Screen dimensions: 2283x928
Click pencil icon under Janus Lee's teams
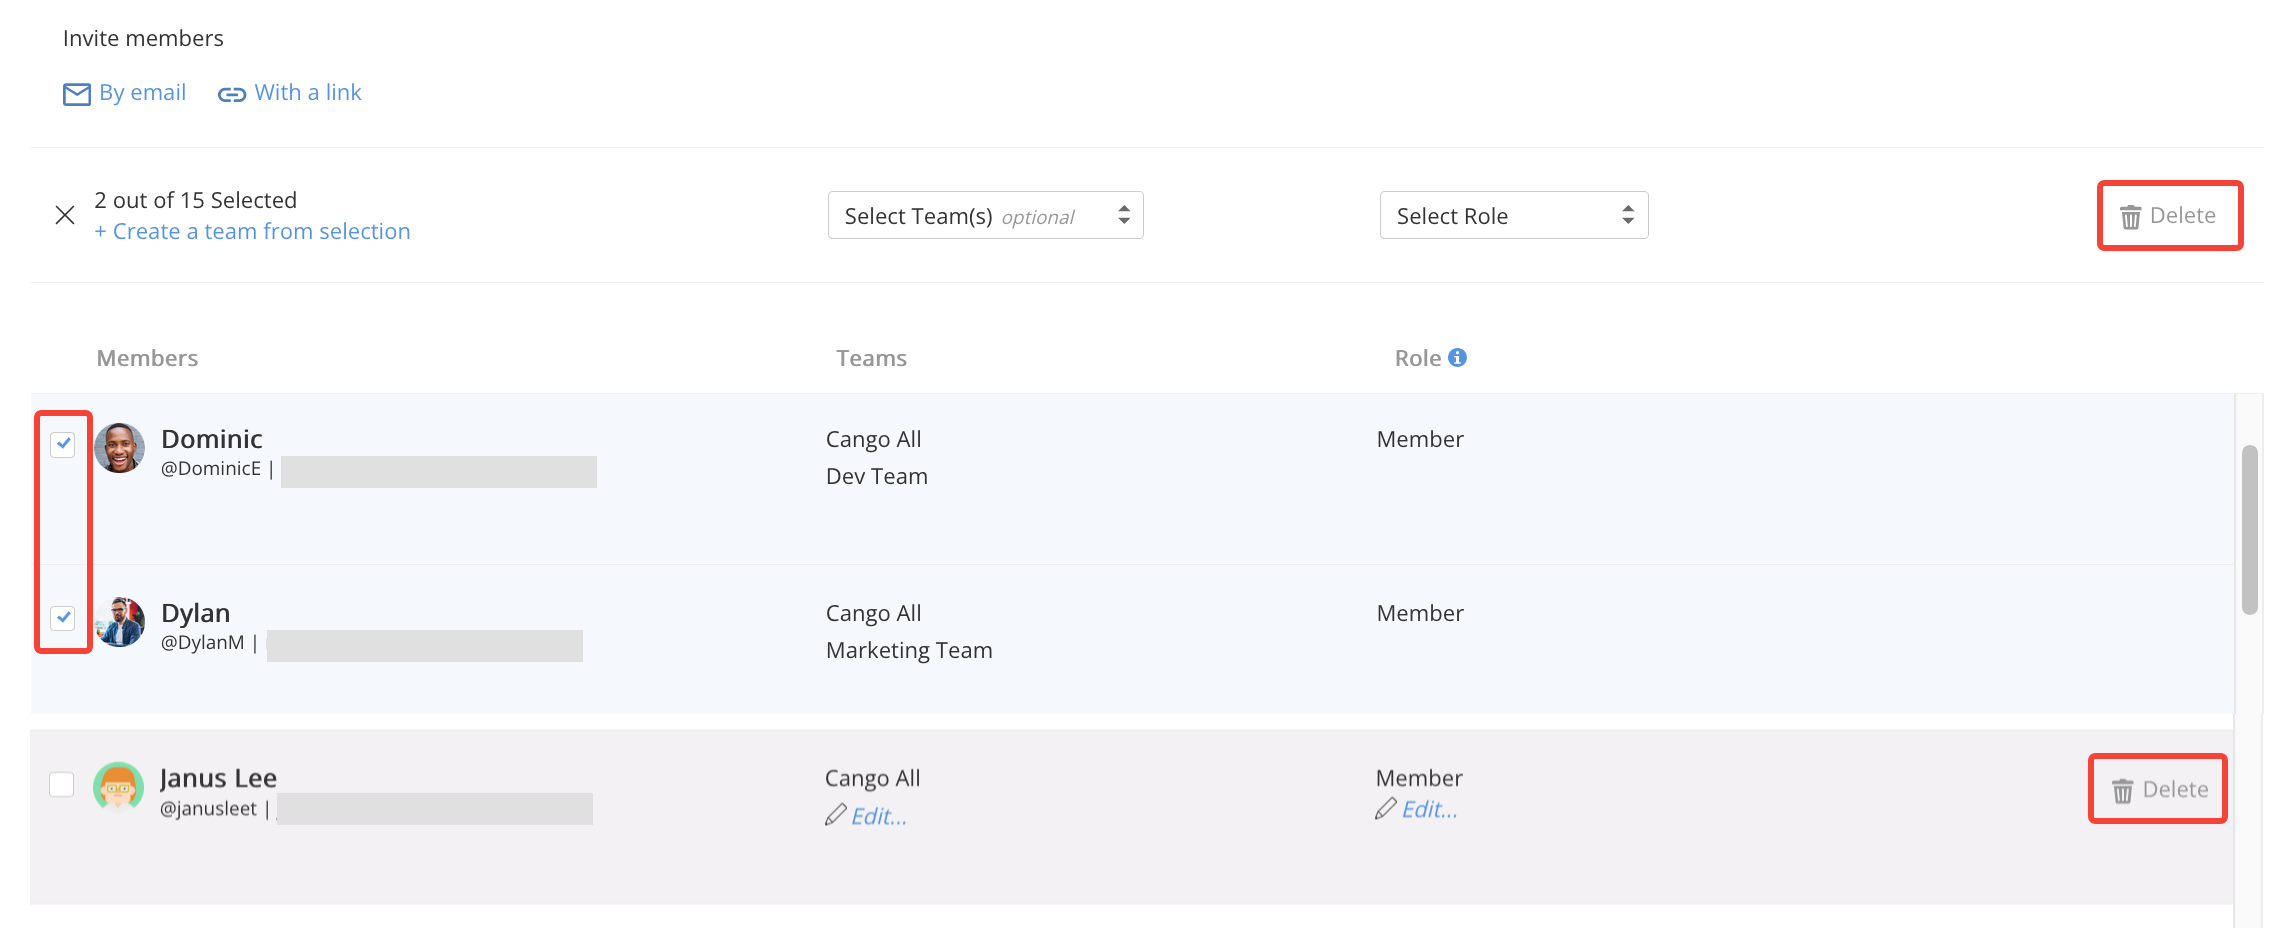pyautogui.click(x=836, y=815)
